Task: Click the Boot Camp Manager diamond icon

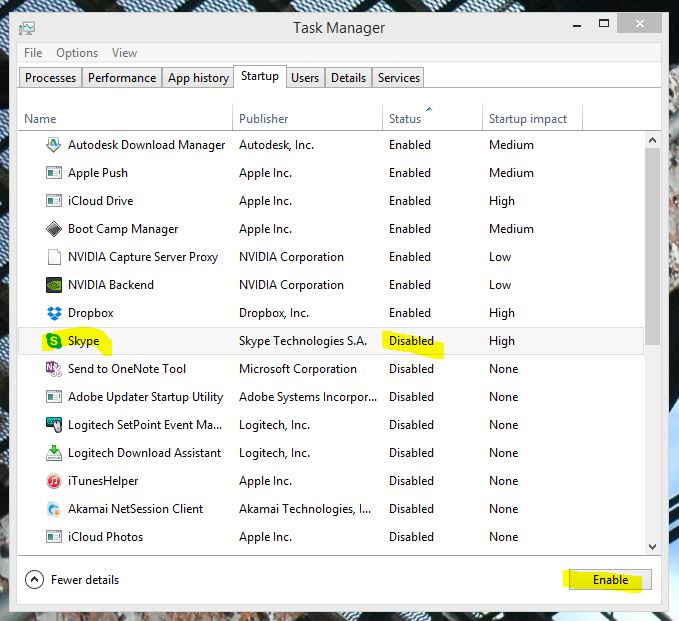Action: pyautogui.click(x=54, y=229)
